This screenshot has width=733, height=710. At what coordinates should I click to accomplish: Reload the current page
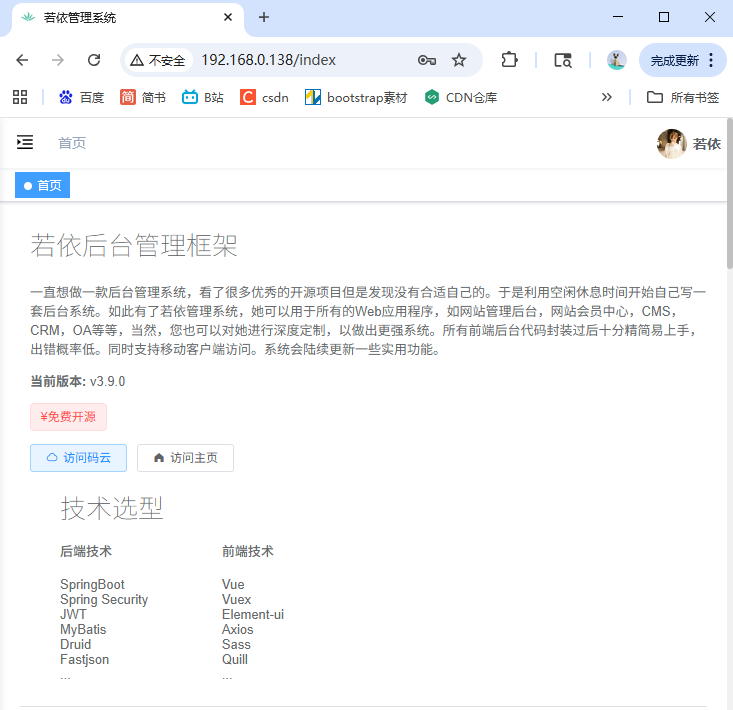(x=94, y=60)
